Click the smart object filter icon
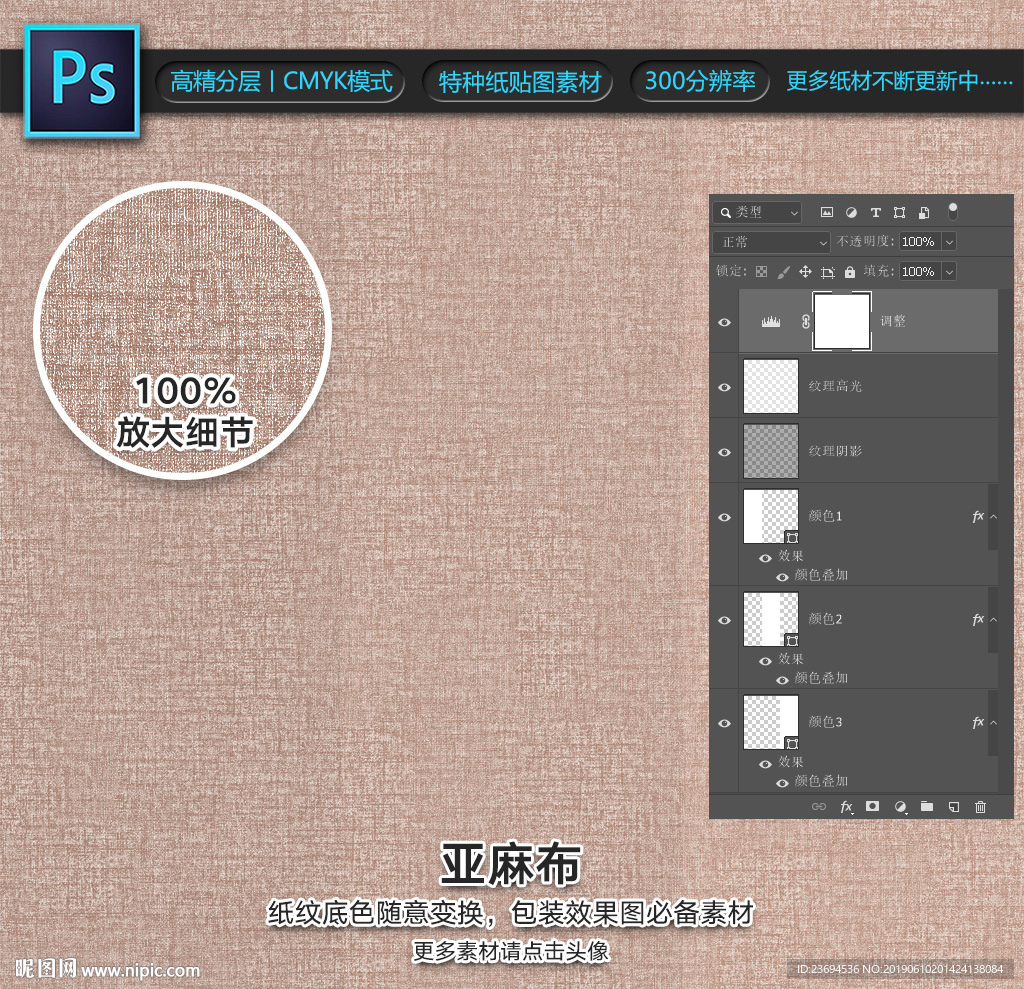This screenshot has height=989, width=1024. tap(923, 212)
